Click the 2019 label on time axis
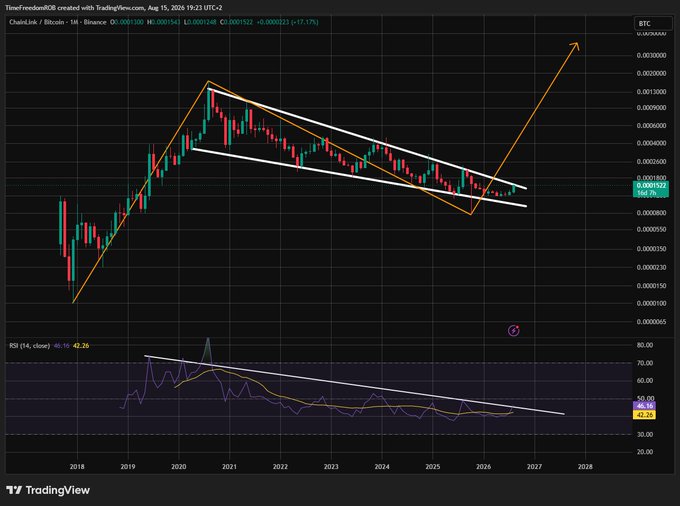The image size is (680, 506). click(x=128, y=467)
